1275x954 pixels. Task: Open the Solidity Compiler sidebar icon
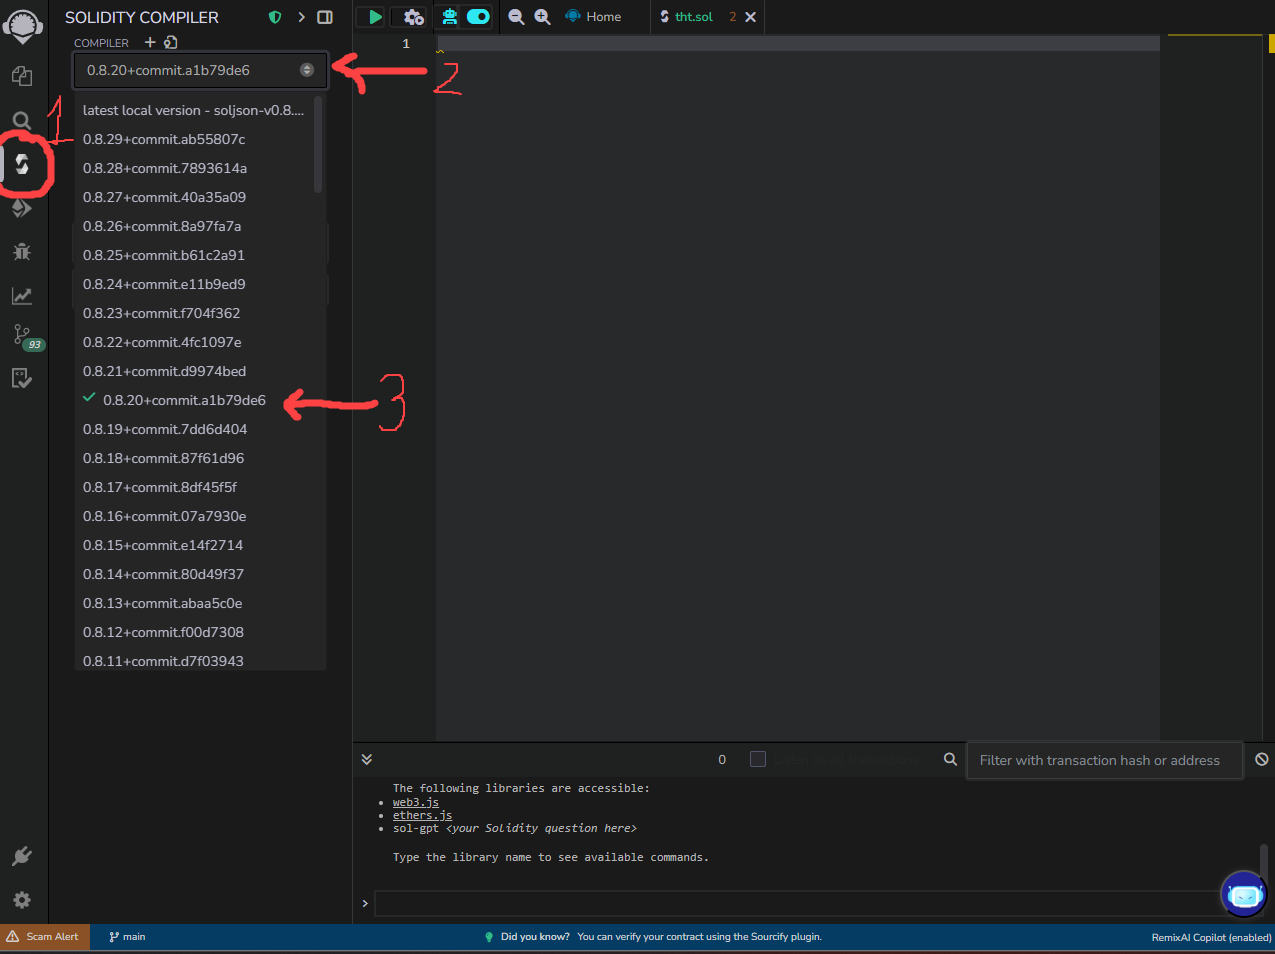[22, 164]
